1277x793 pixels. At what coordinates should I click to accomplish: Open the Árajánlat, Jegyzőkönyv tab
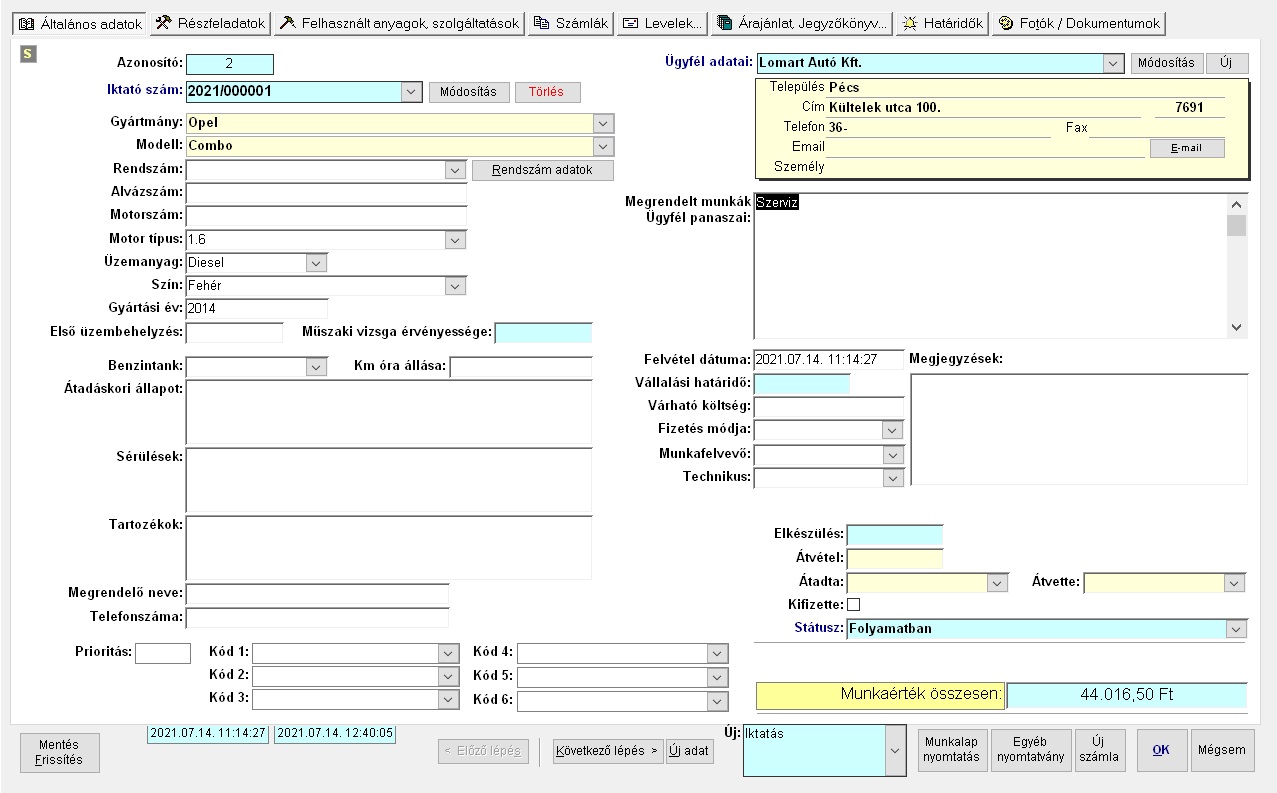[802, 23]
